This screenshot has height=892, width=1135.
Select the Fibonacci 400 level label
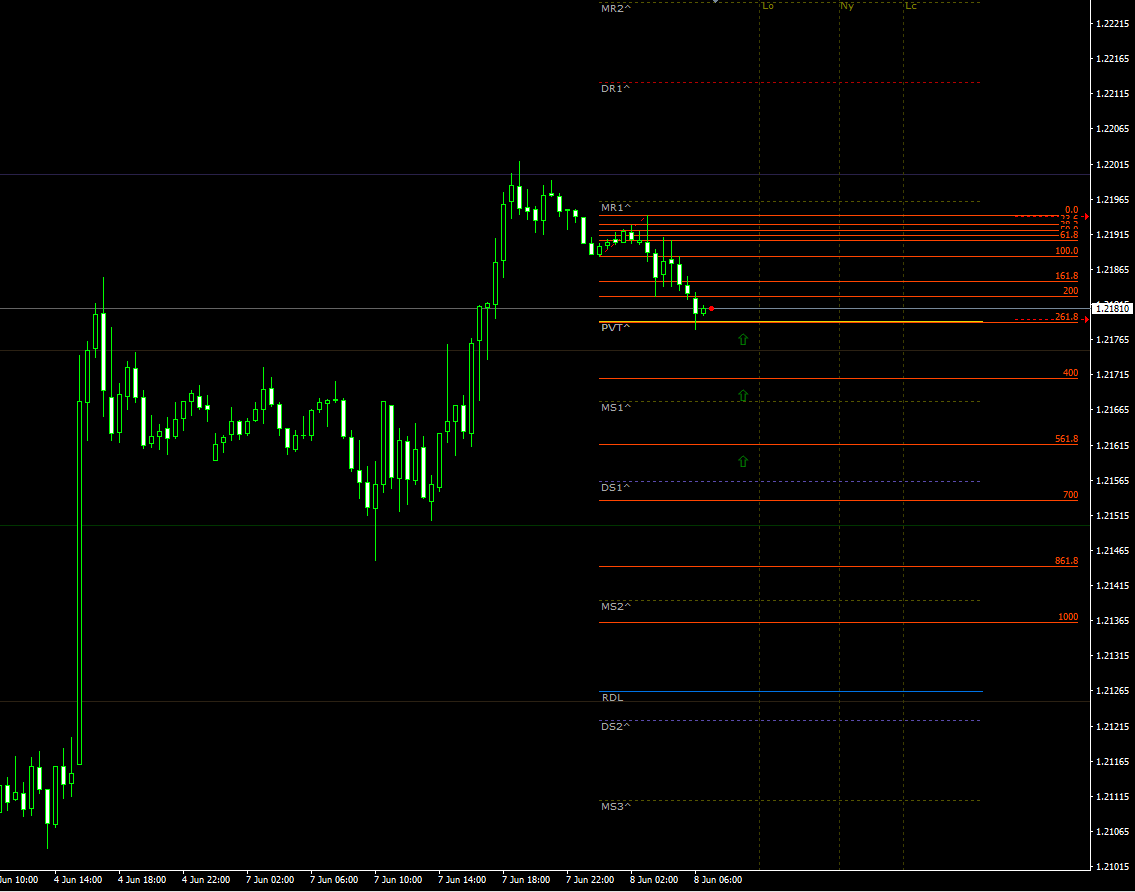(x=1070, y=373)
